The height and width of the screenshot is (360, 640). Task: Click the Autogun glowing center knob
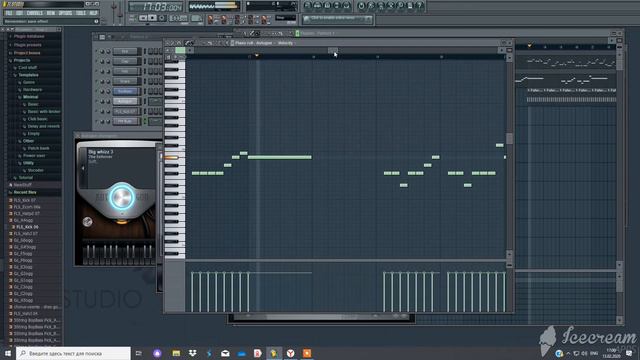(122, 197)
